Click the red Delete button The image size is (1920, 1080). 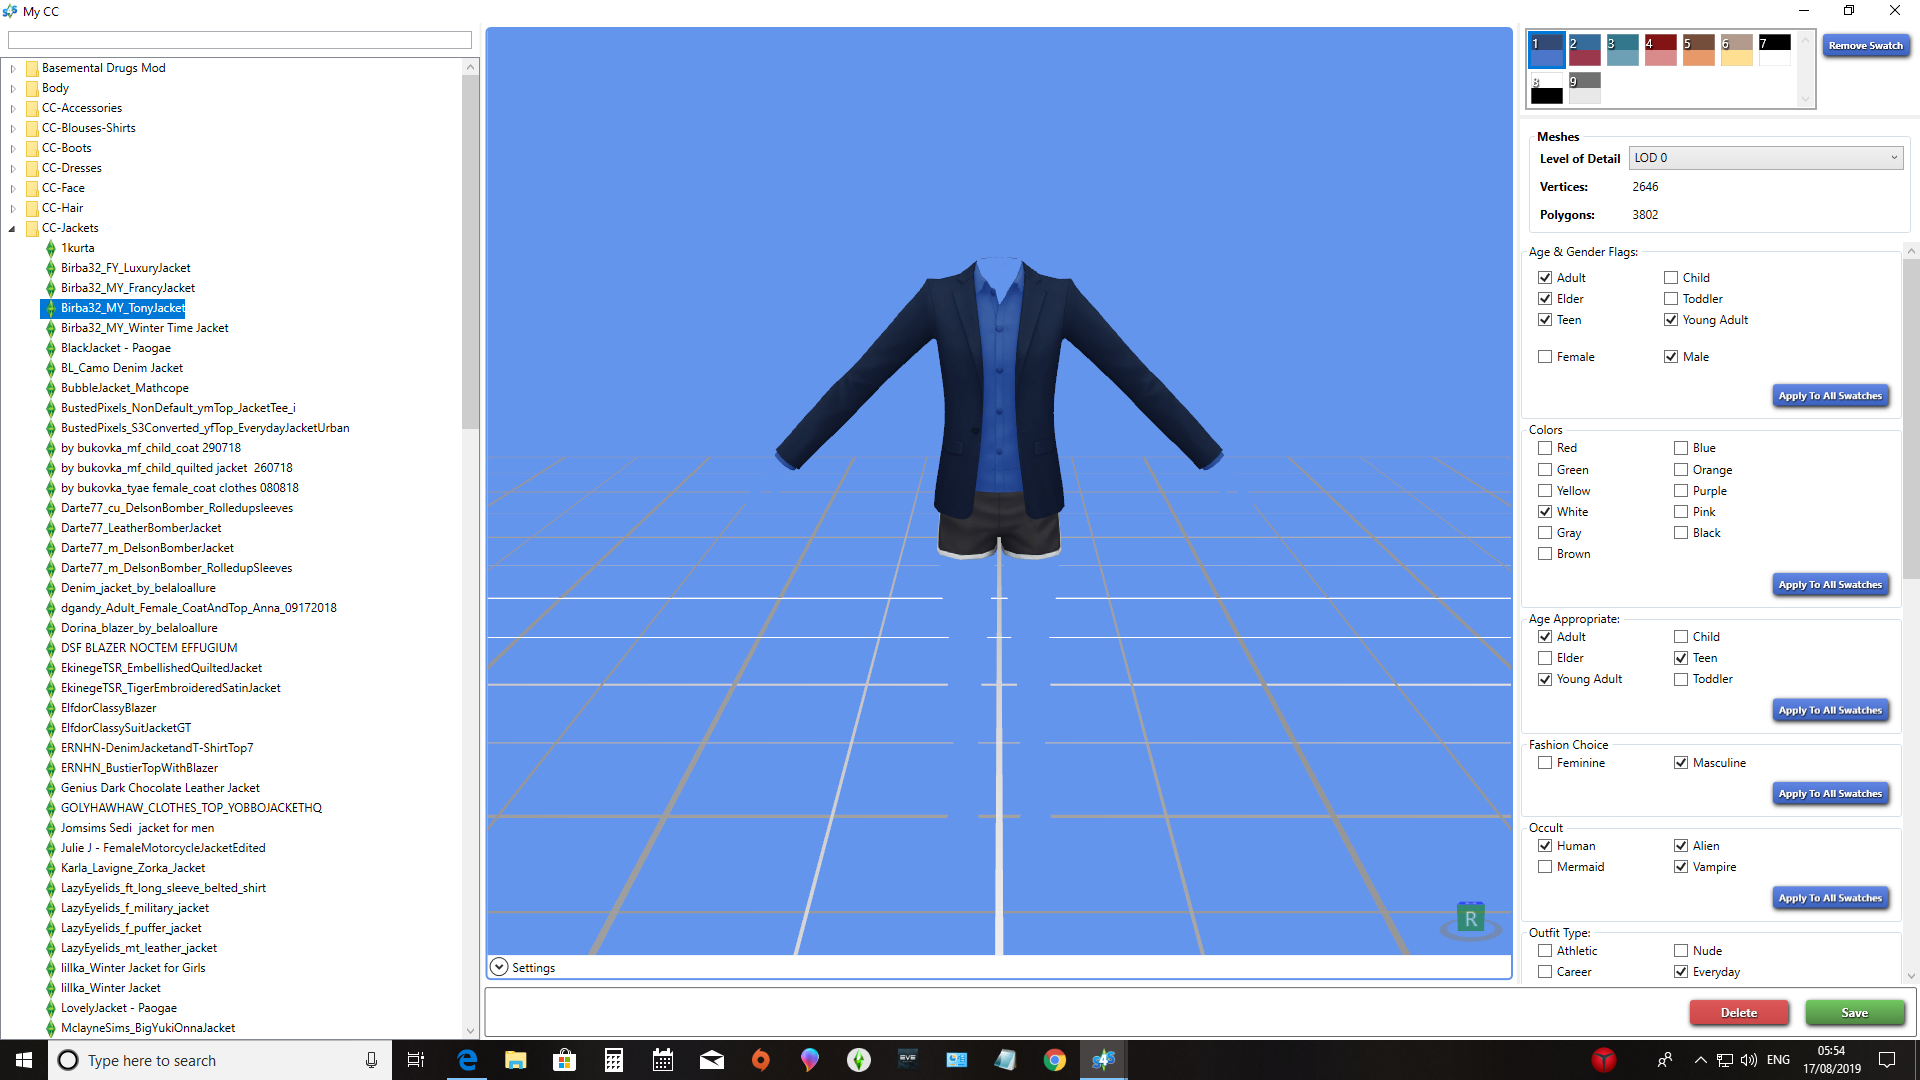(x=1738, y=1013)
